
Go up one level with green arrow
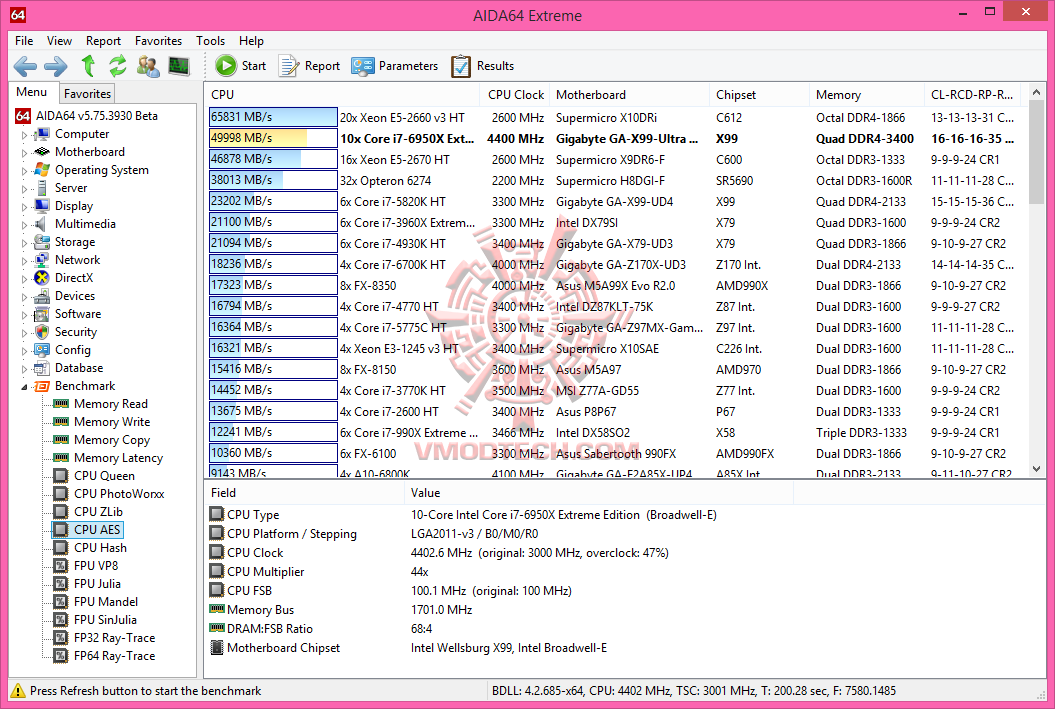[88, 66]
